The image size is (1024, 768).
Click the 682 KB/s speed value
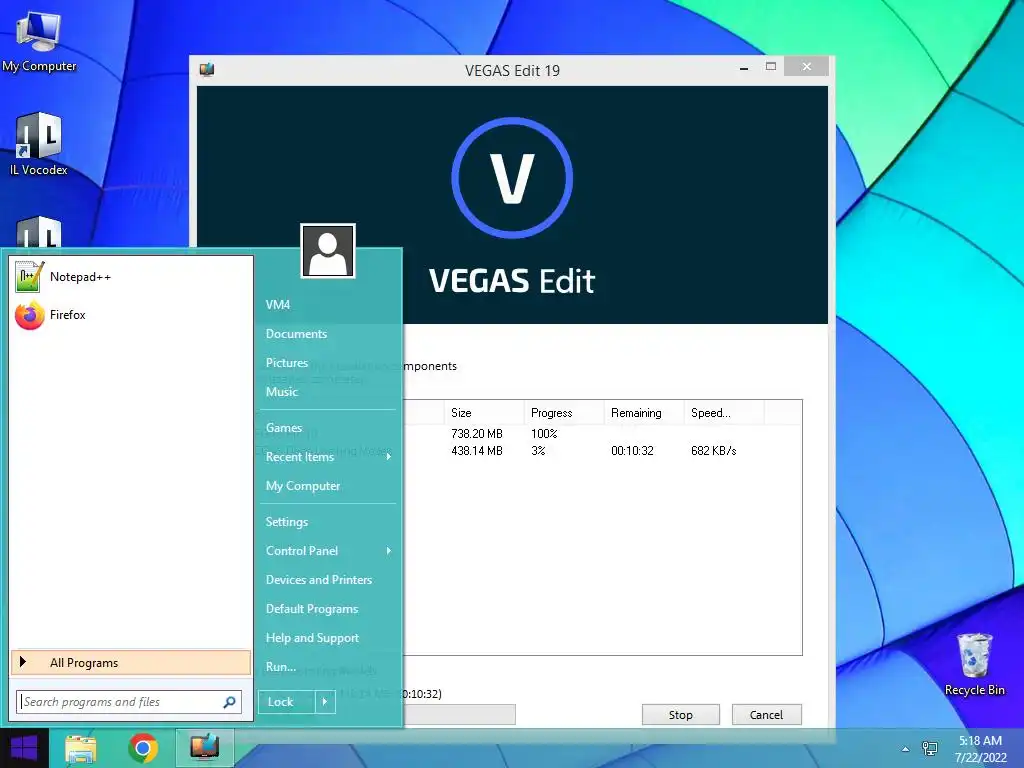pyautogui.click(x=714, y=451)
